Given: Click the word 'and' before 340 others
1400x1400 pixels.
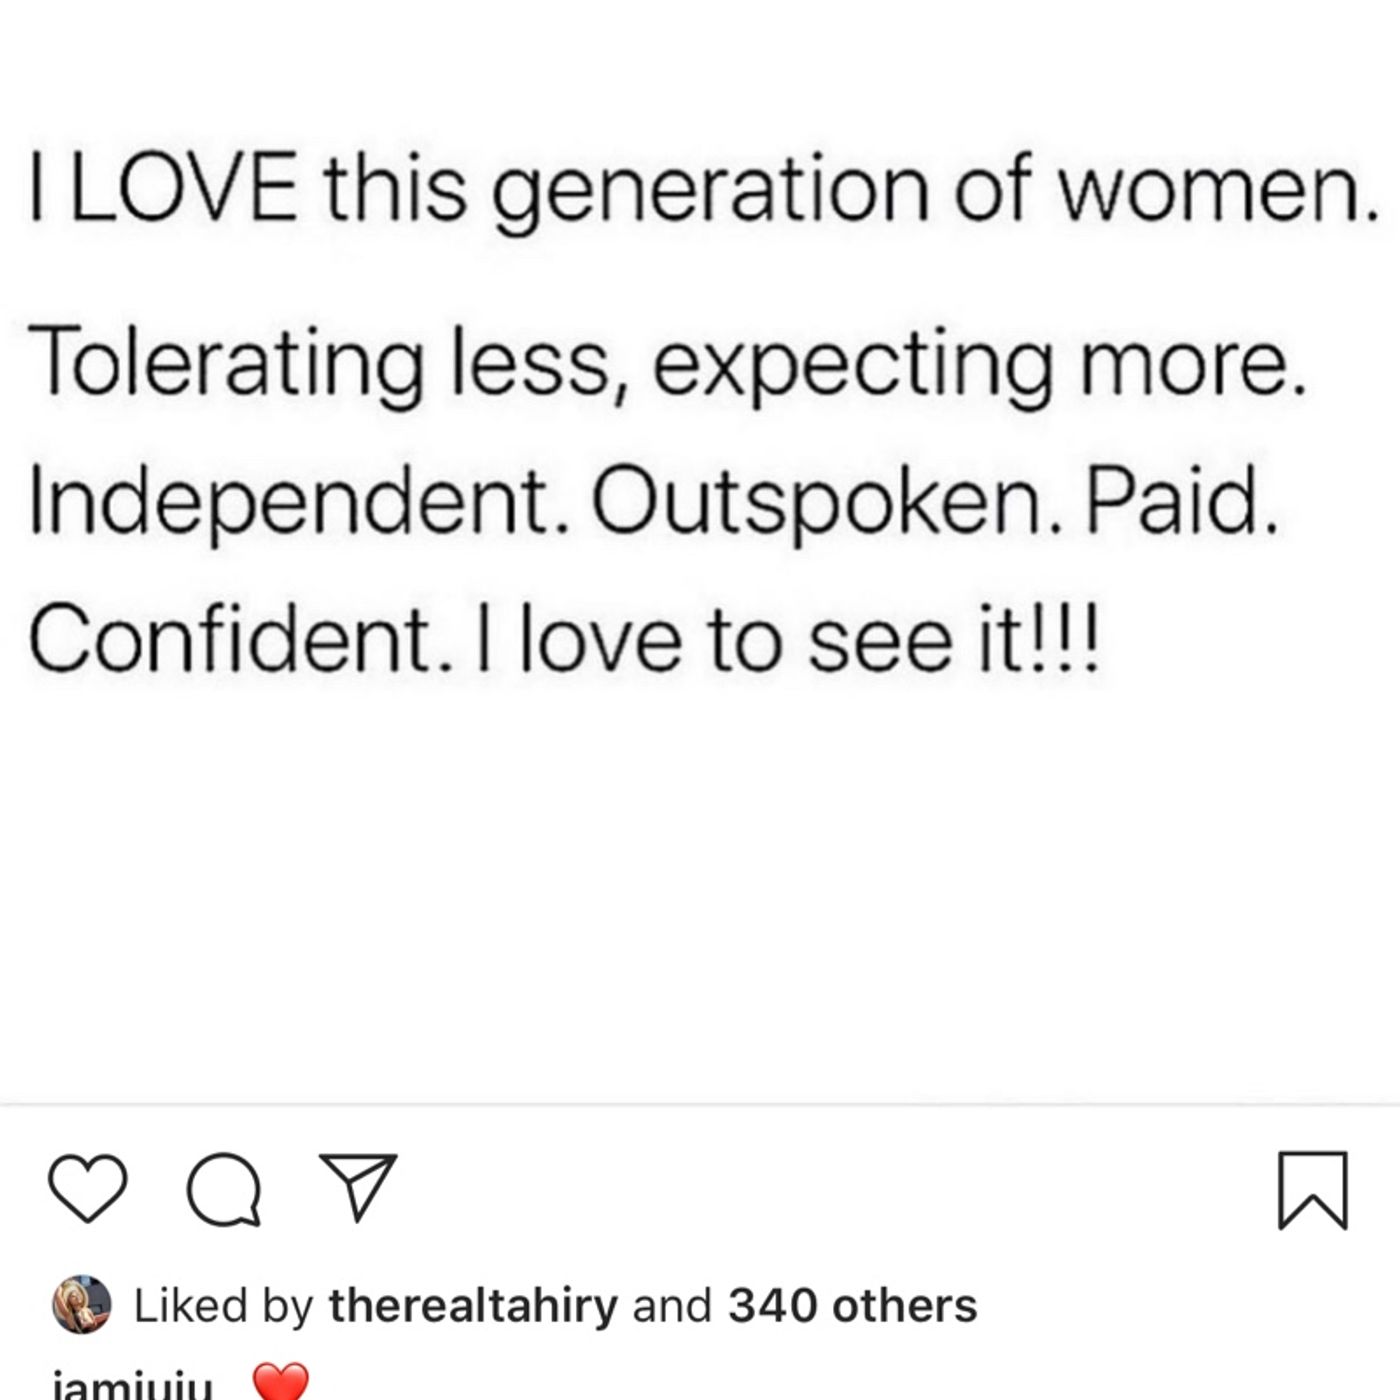Looking at the screenshot, I should coord(673,1306).
